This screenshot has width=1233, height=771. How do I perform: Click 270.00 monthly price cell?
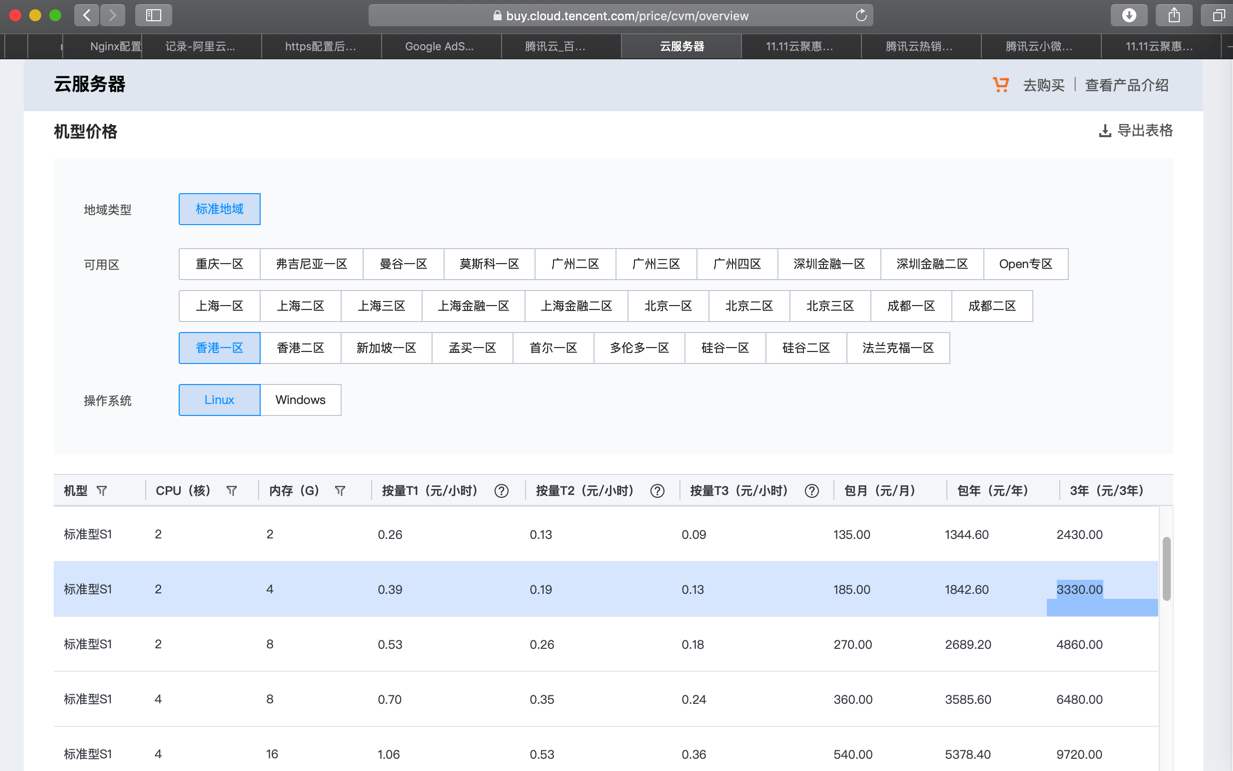852,645
